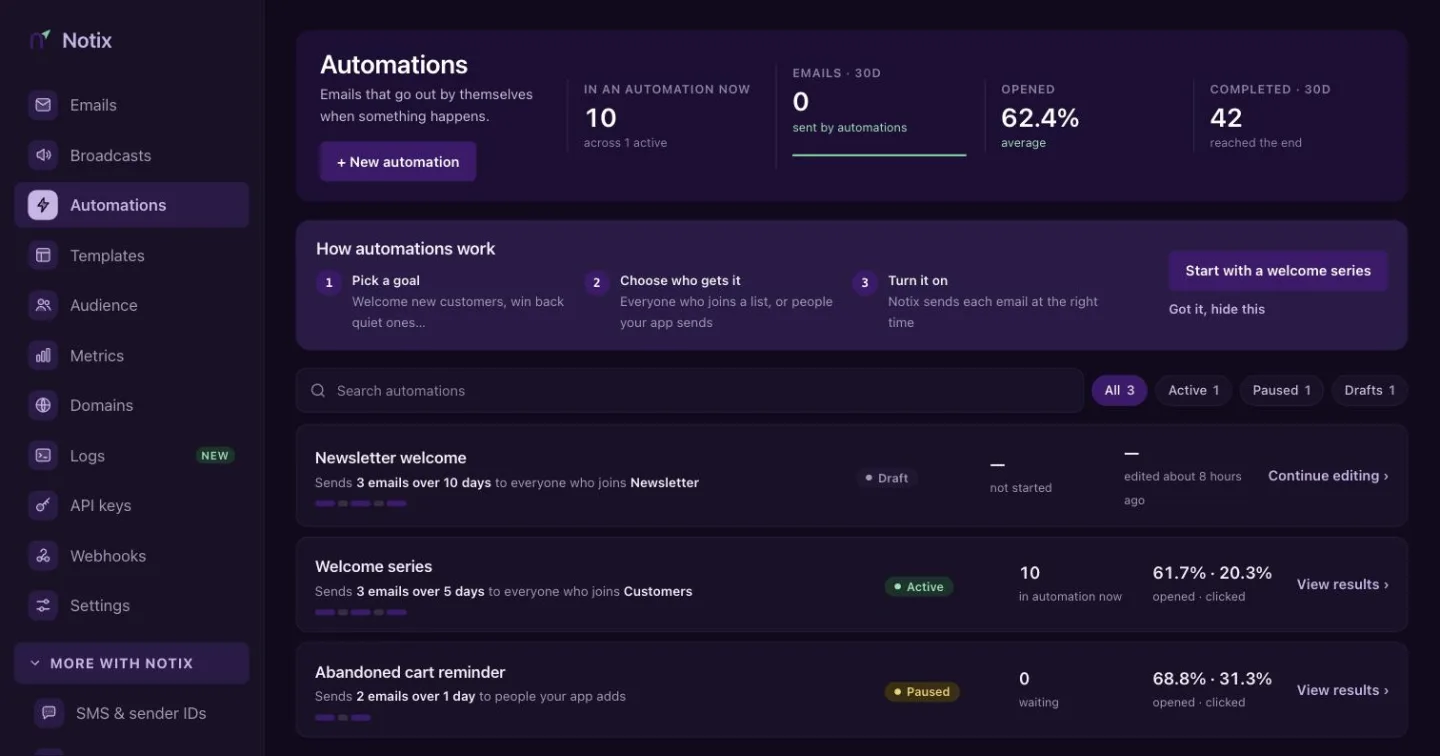Open Broadcasts via its megaphone icon
Viewport: 1440px width, 756px height.
tap(43, 155)
